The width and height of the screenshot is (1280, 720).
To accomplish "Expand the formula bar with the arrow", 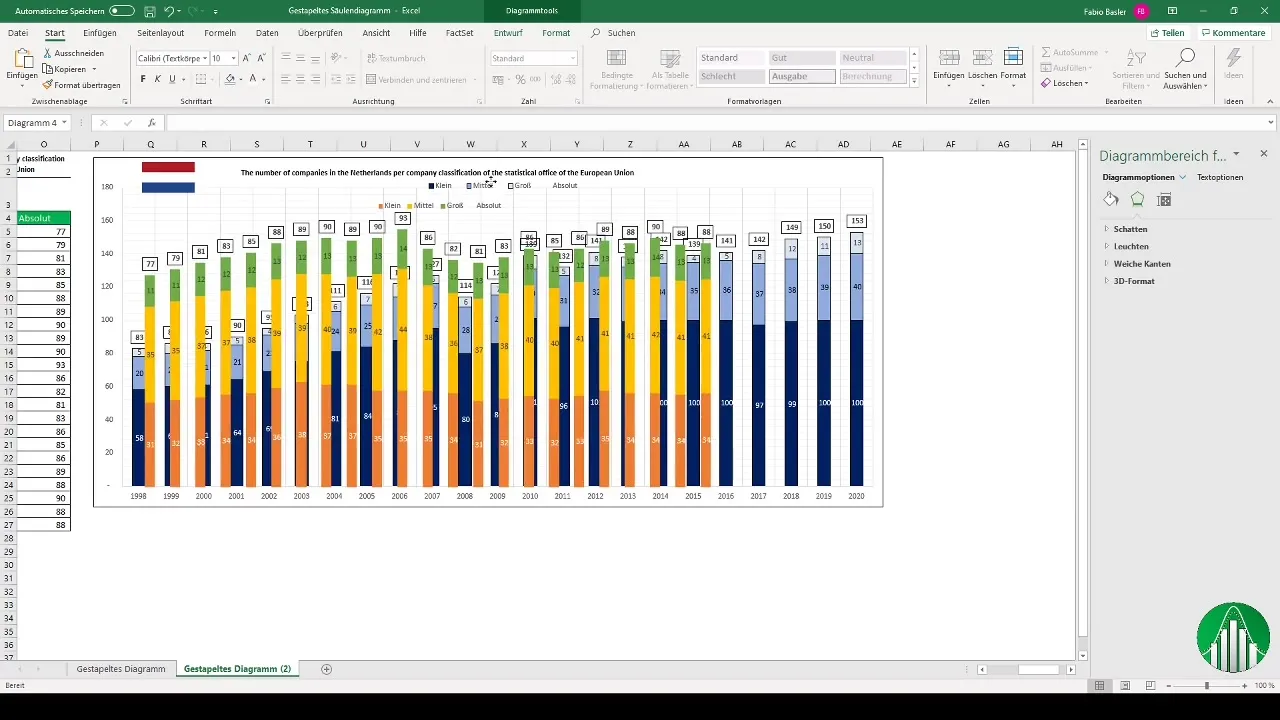I will coord(1271,123).
